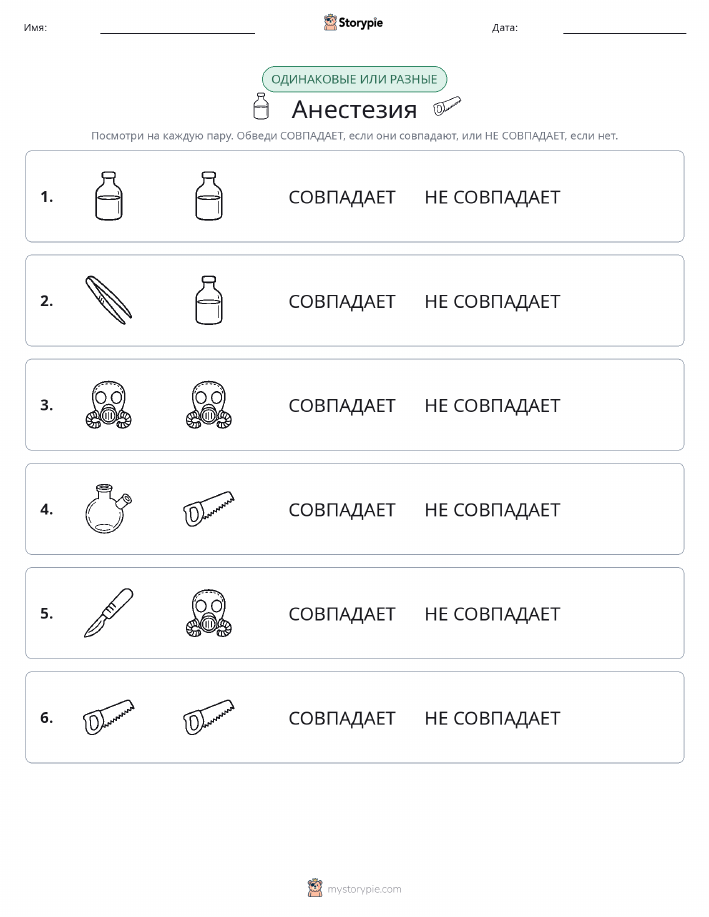Select СОВПАДАЕТ for row 3
Viewport: 709px width, 917px height.
pyautogui.click(x=342, y=405)
